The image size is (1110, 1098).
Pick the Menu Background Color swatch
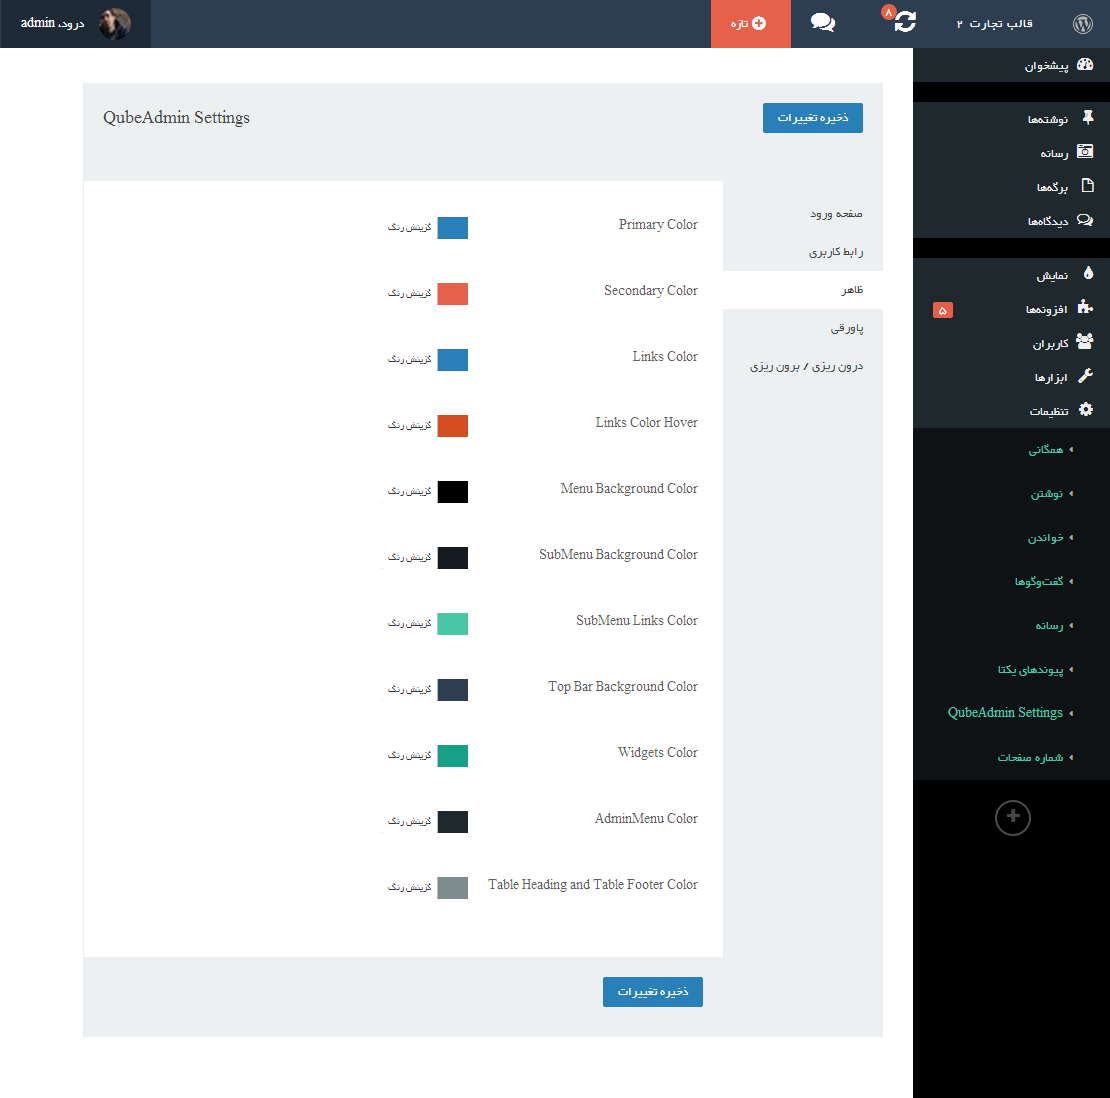[x=452, y=492]
